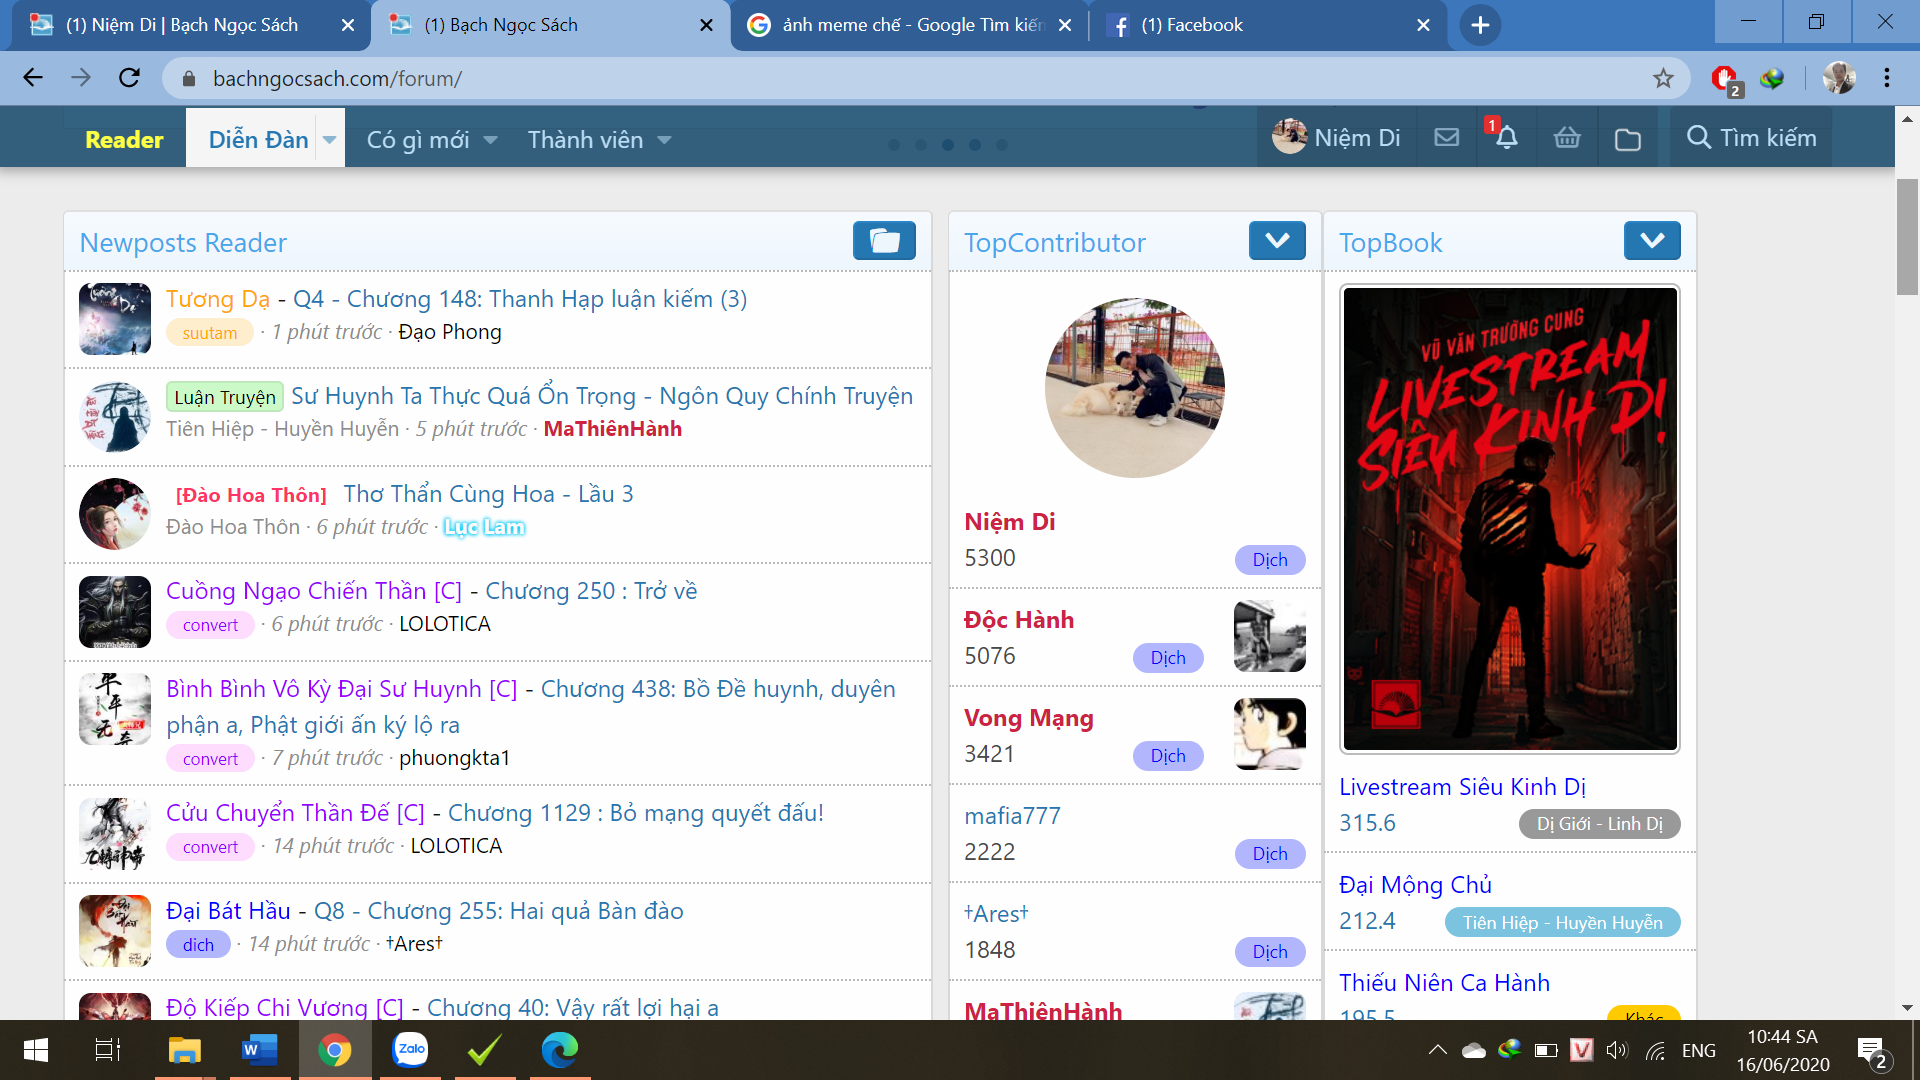Expand the Có gì mới menu
This screenshot has height=1080, width=1920.
click(x=432, y=140)
